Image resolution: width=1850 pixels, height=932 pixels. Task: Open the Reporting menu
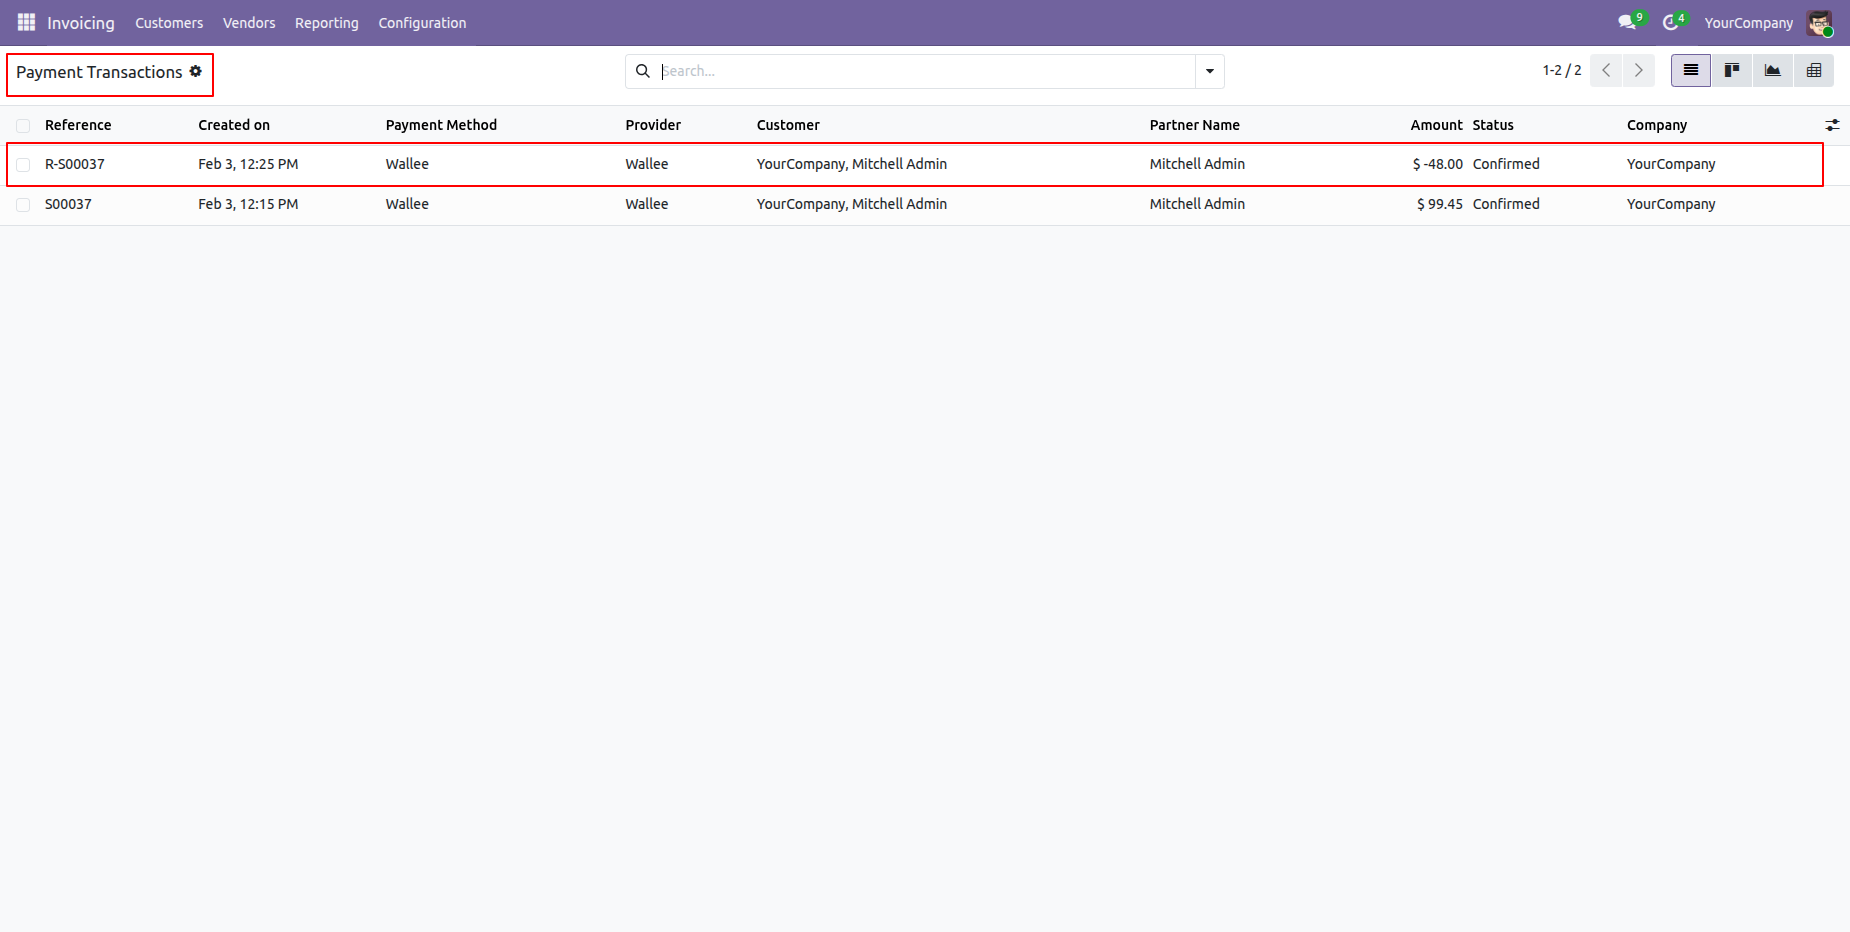point(326,23)
